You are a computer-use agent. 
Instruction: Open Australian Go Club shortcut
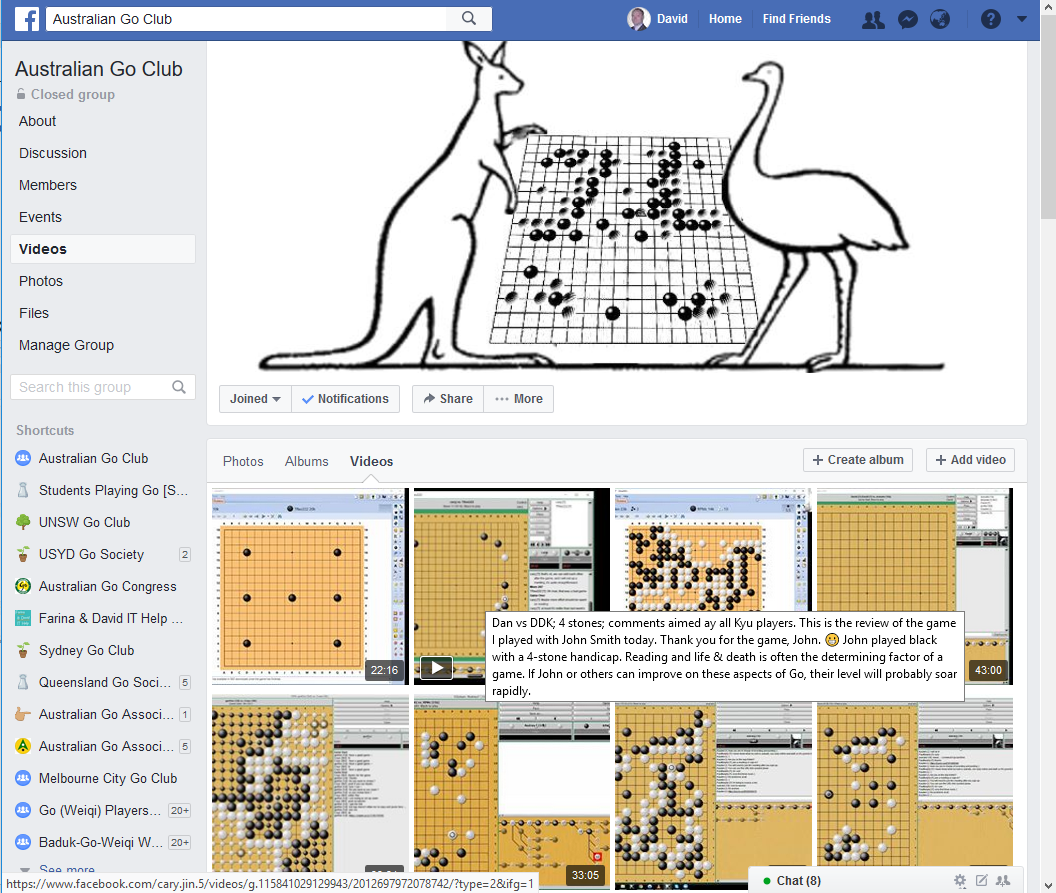pos(93,458)
